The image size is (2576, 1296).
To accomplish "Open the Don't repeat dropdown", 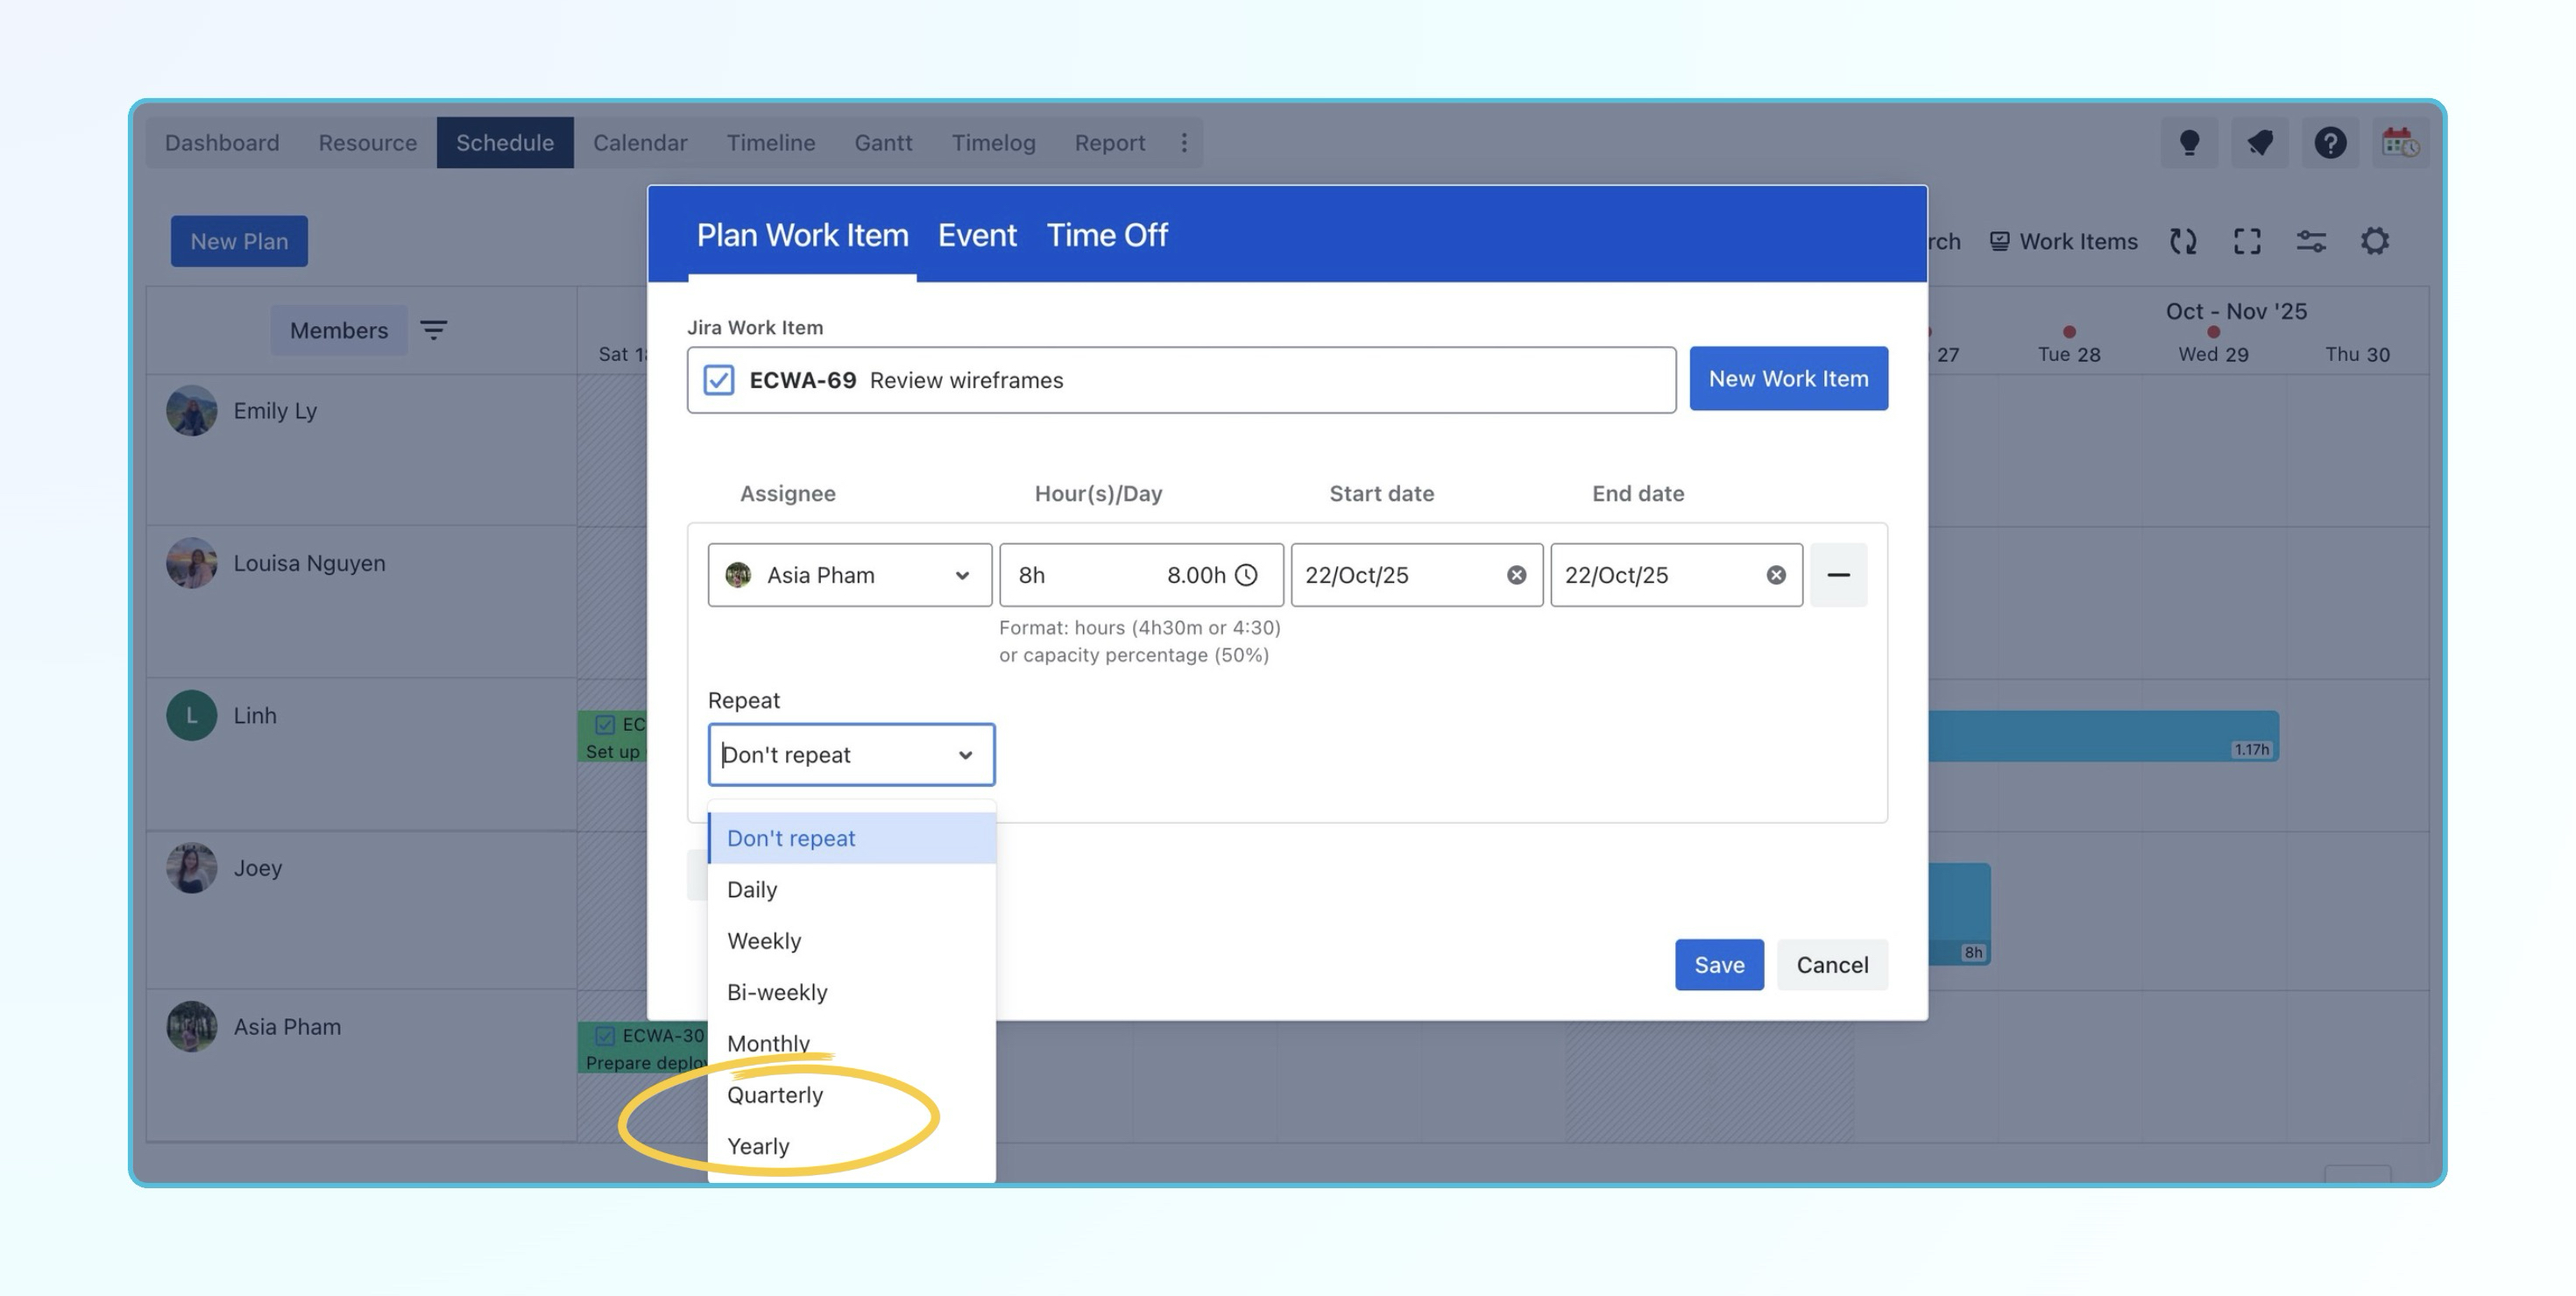I will pos(850,755).
